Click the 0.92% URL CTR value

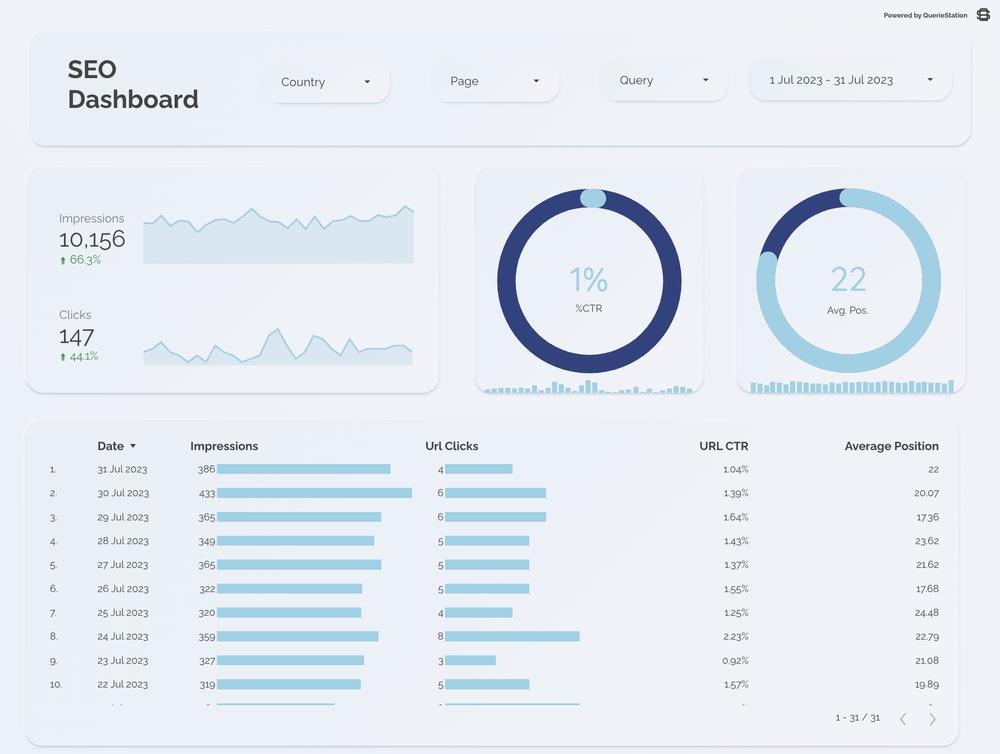tap(735, 661)
